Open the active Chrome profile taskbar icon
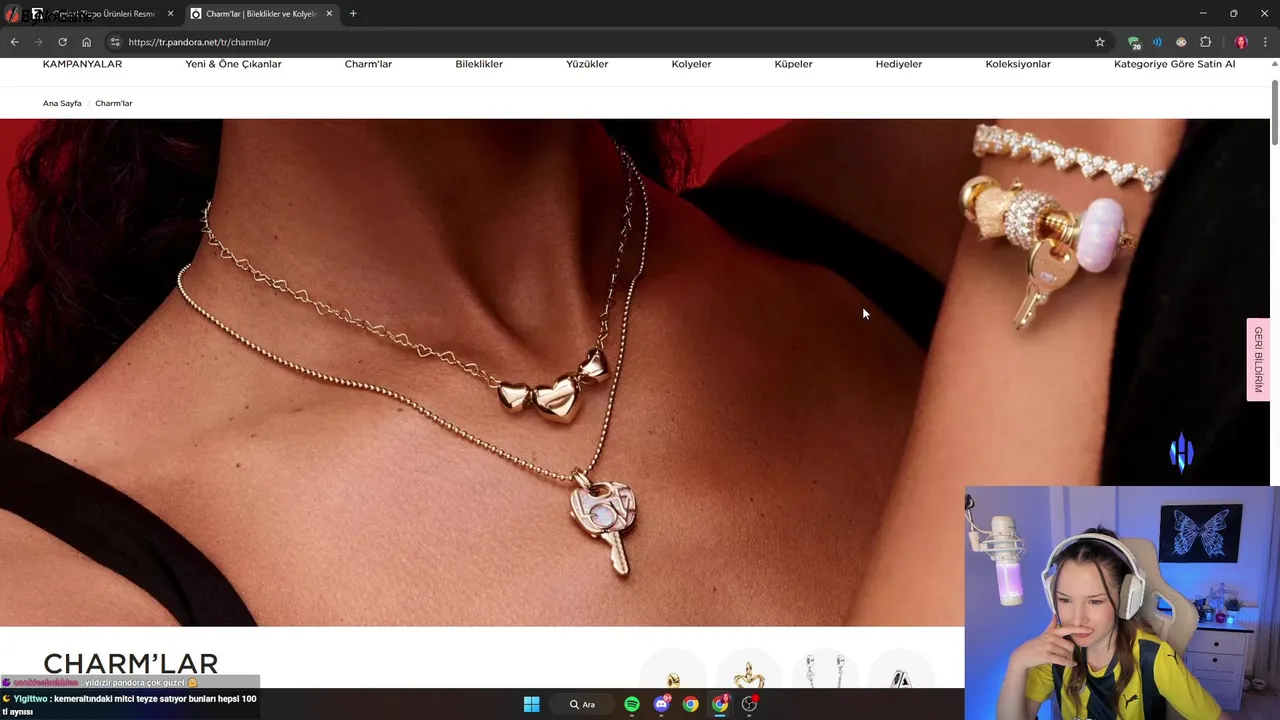 click(720, 704)
